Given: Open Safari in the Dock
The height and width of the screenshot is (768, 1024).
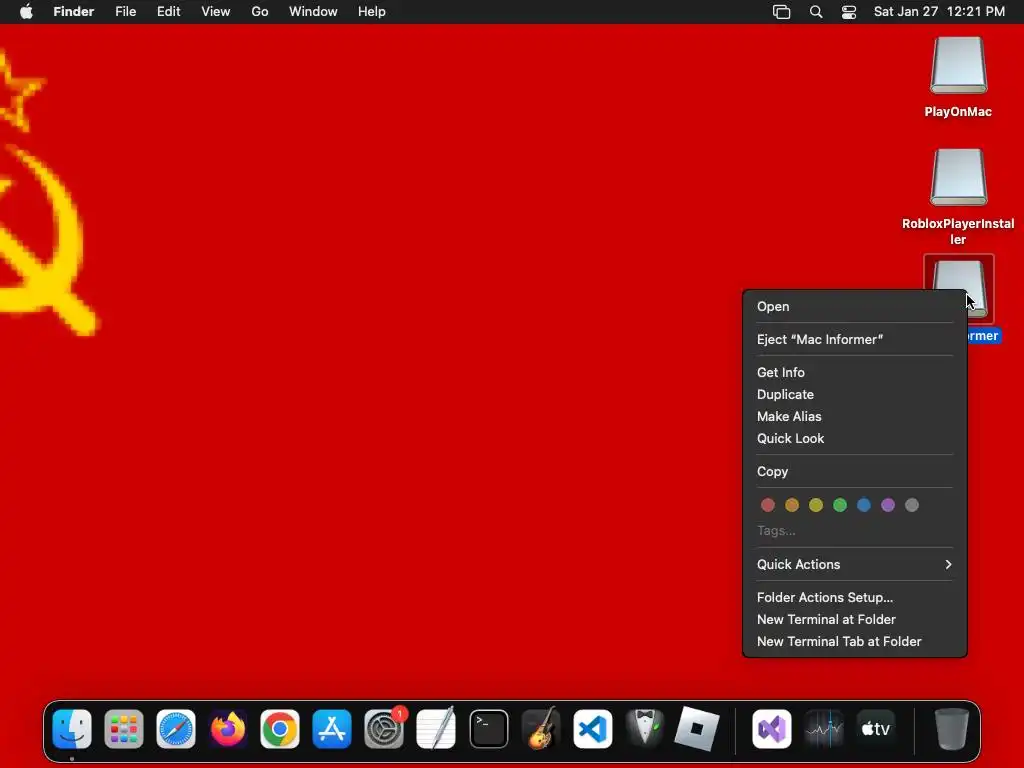Looking at the screenshot, I should click(176, 729).
